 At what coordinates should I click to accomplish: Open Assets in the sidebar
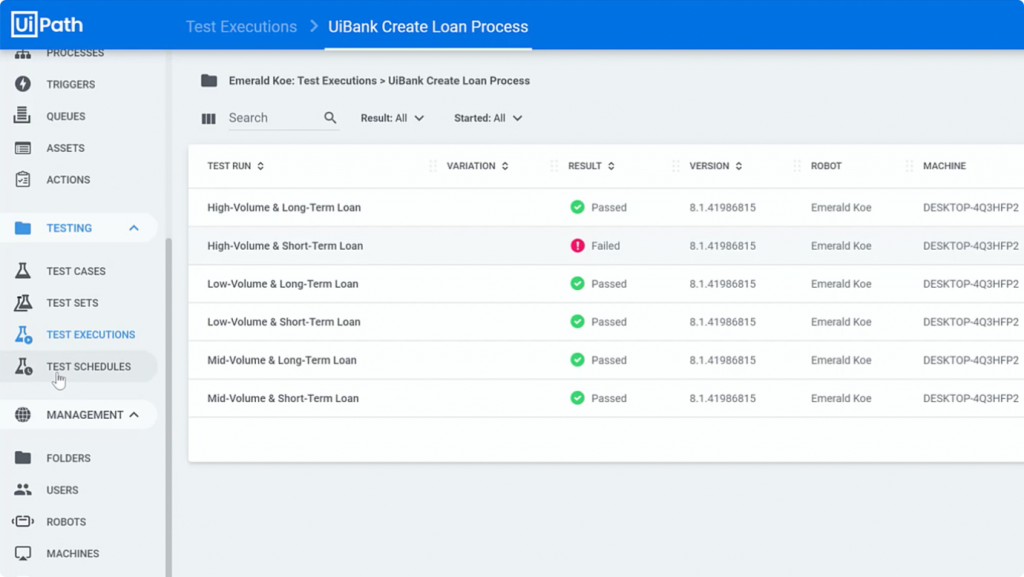[x=65, y=148]
